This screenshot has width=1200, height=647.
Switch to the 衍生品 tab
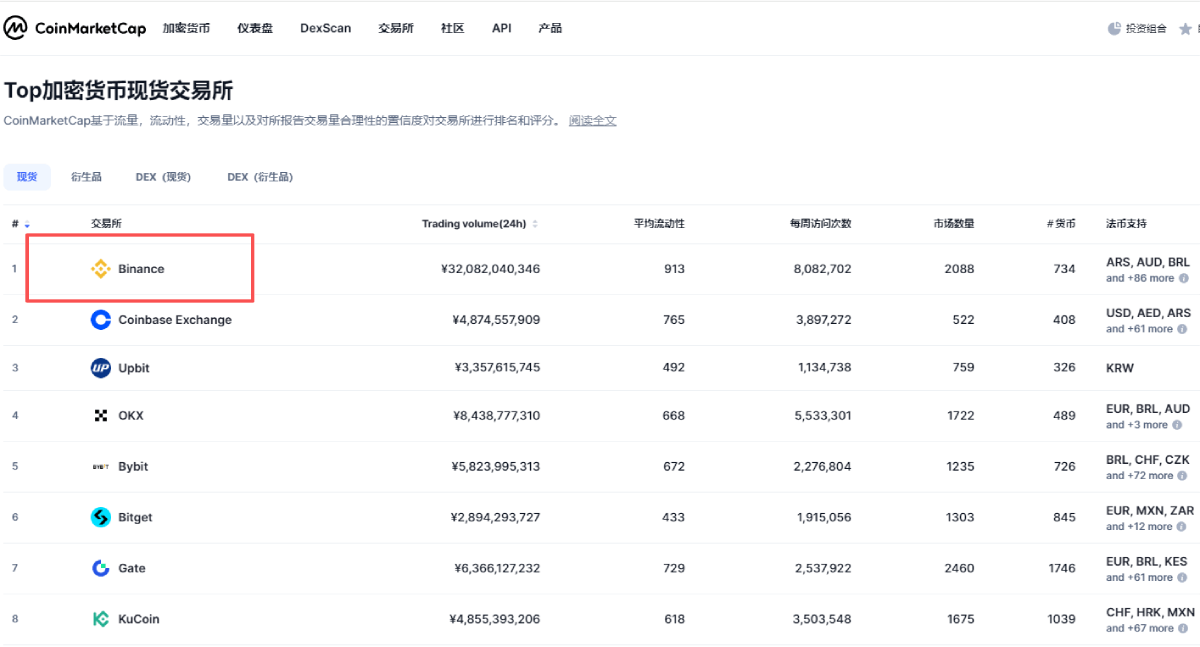point(86,177)
